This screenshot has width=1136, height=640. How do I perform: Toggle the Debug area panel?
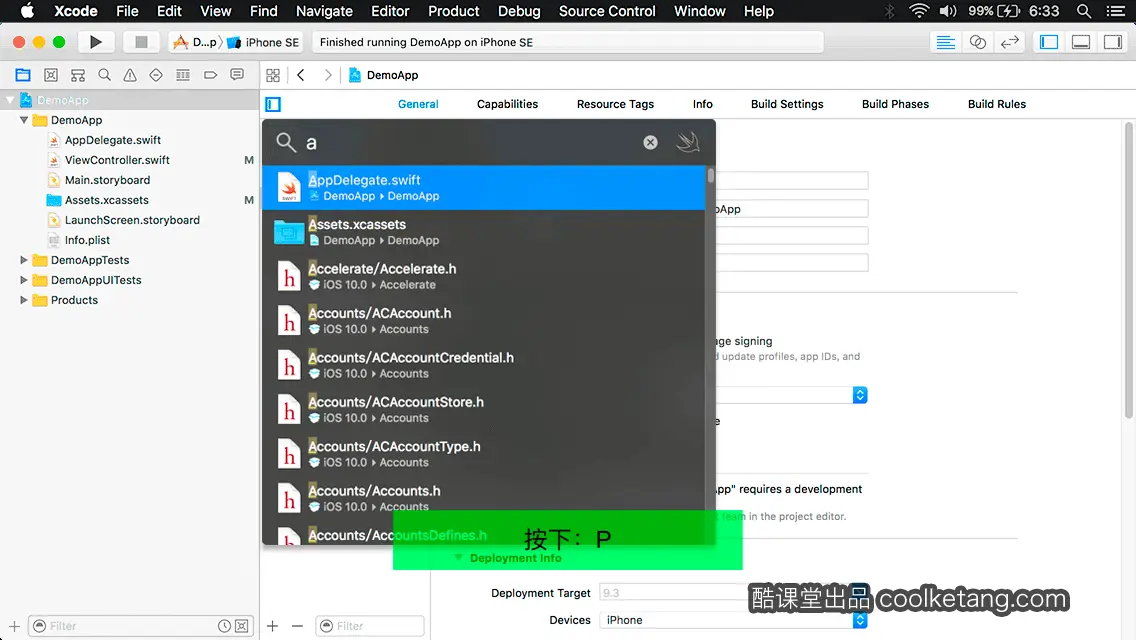[x=1081, y=42]
